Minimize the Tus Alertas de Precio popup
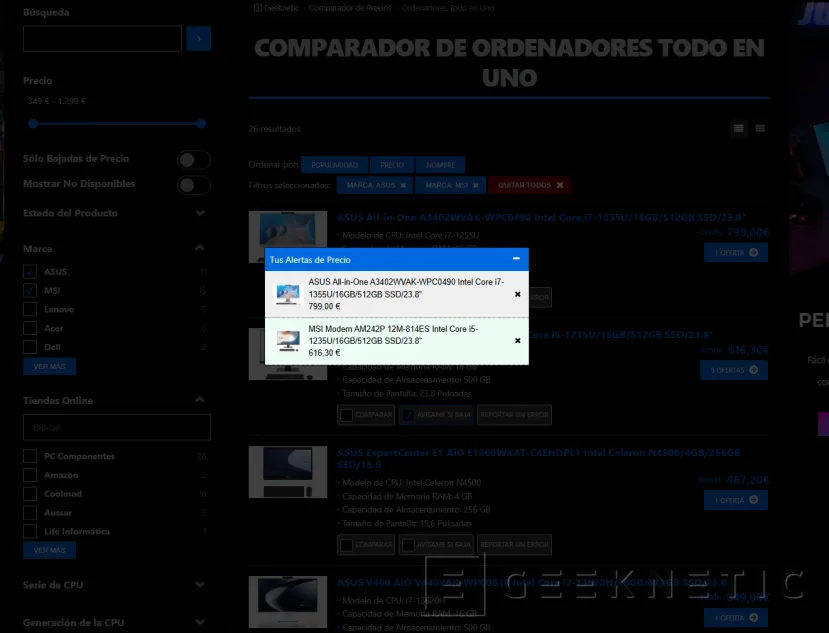This screenshot has width=829, height=633. pyautogui.click(x=516, y=259)
